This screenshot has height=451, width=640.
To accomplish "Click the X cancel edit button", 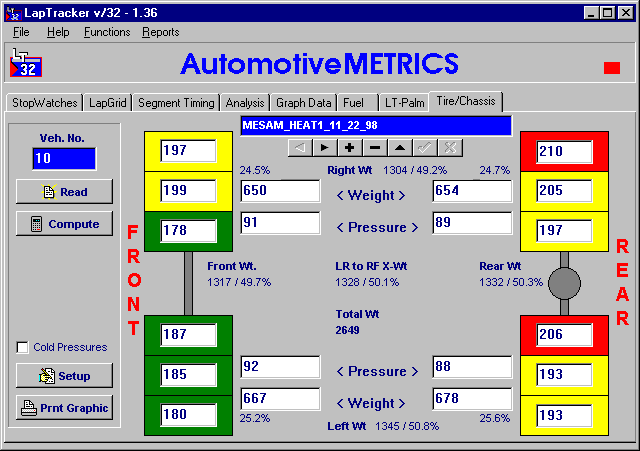I will coord(450,147).
